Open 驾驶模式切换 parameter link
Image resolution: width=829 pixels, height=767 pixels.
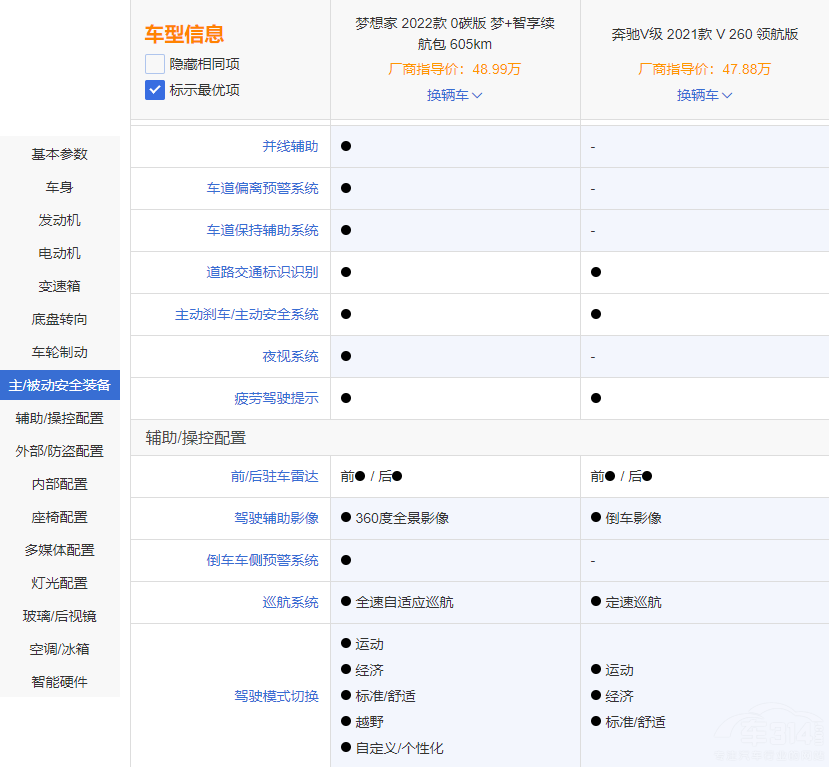(276, 696)
